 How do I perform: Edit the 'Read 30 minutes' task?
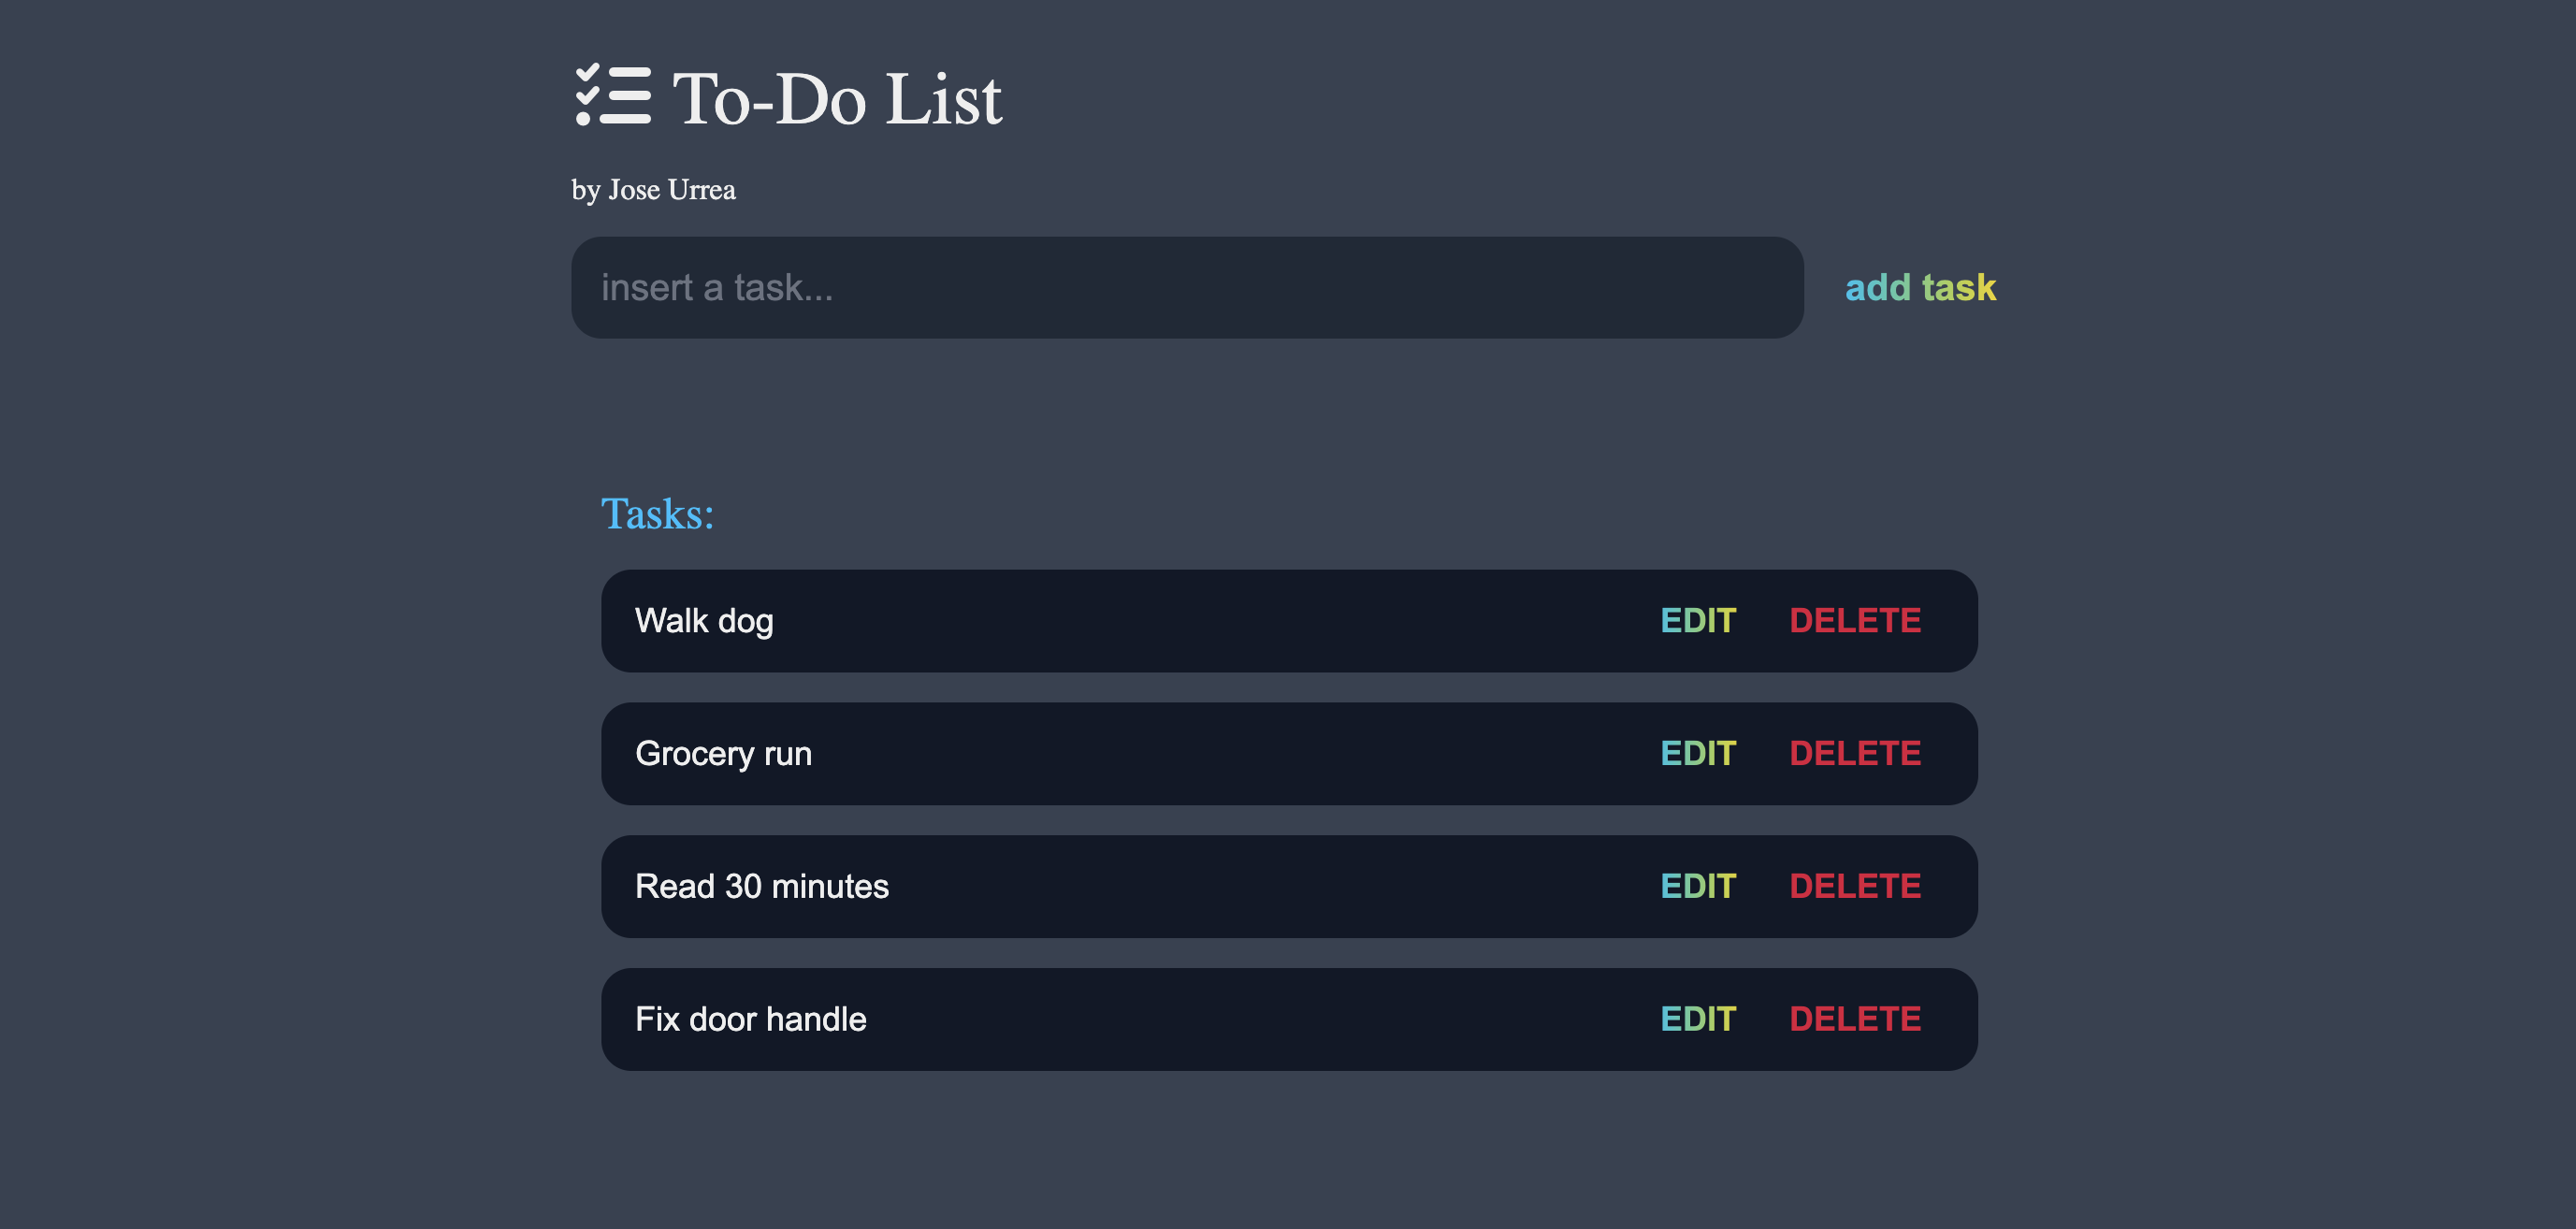tap(1697, 887)
